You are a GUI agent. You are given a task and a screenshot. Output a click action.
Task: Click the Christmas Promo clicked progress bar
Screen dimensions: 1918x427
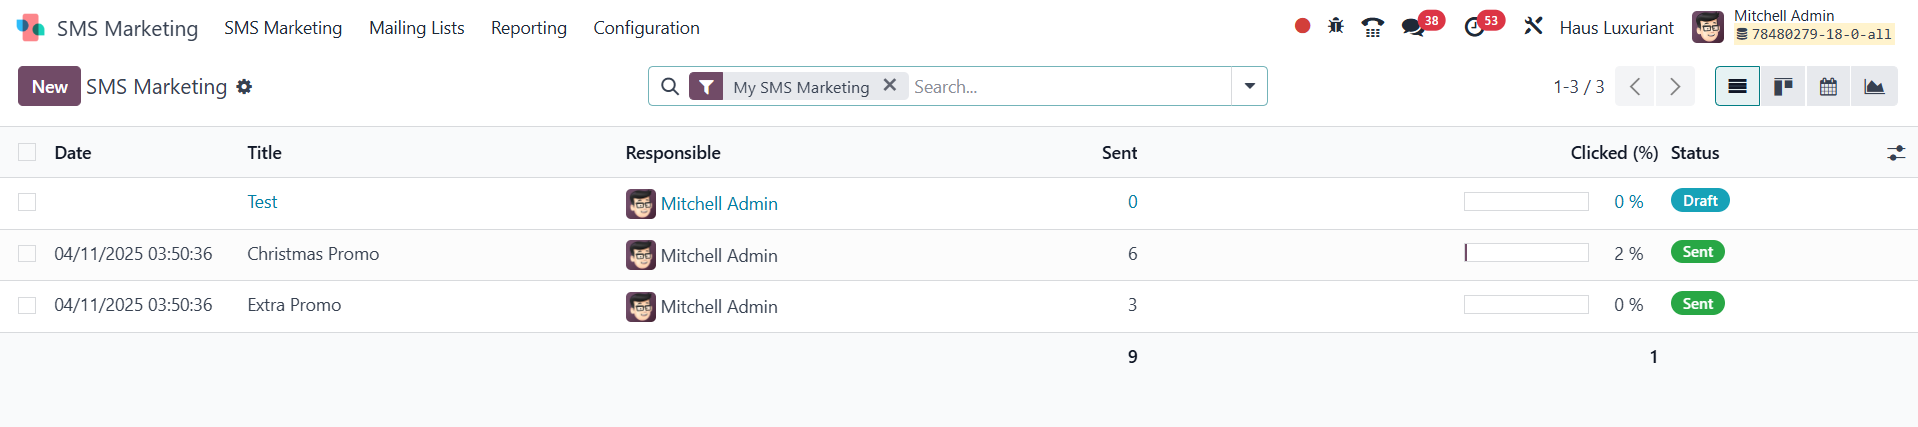click(x=1526, y=253)
